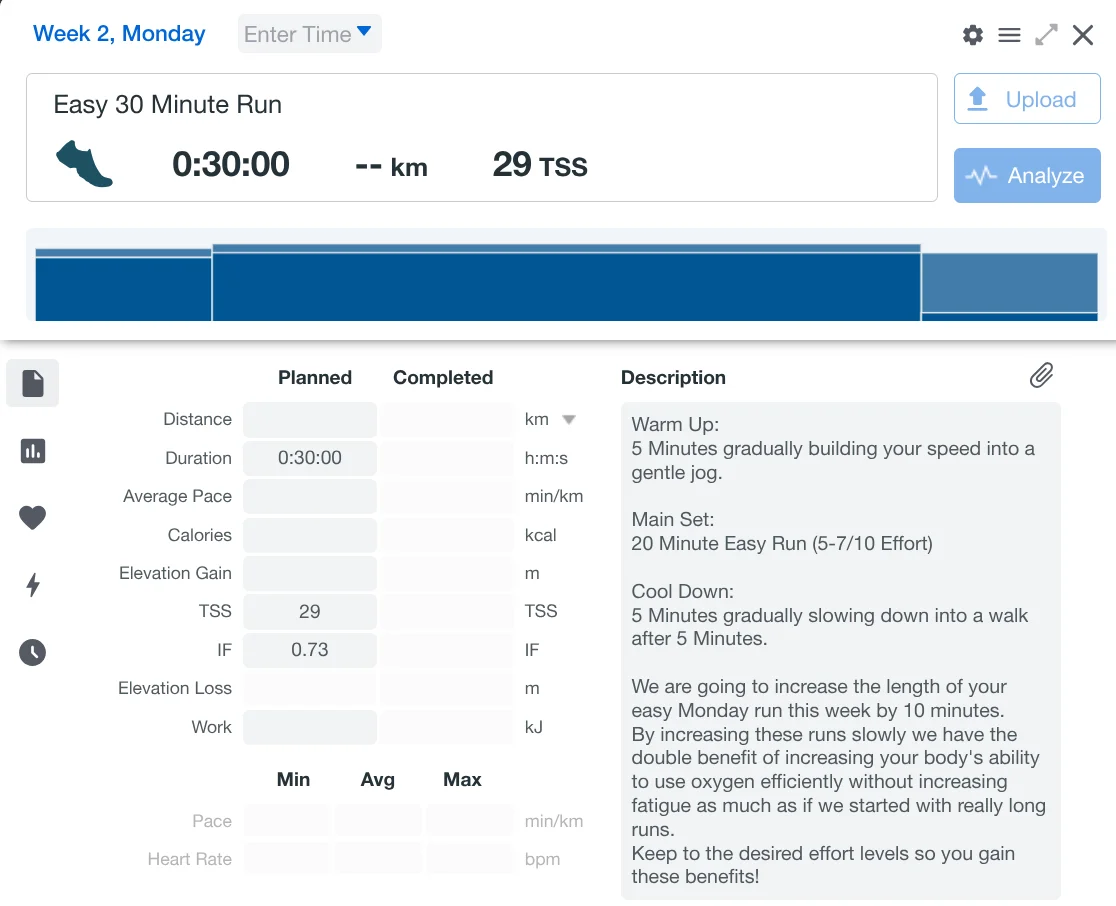Click the Week 2, Monday date link

pyautogui.click(x=119, y=34)
